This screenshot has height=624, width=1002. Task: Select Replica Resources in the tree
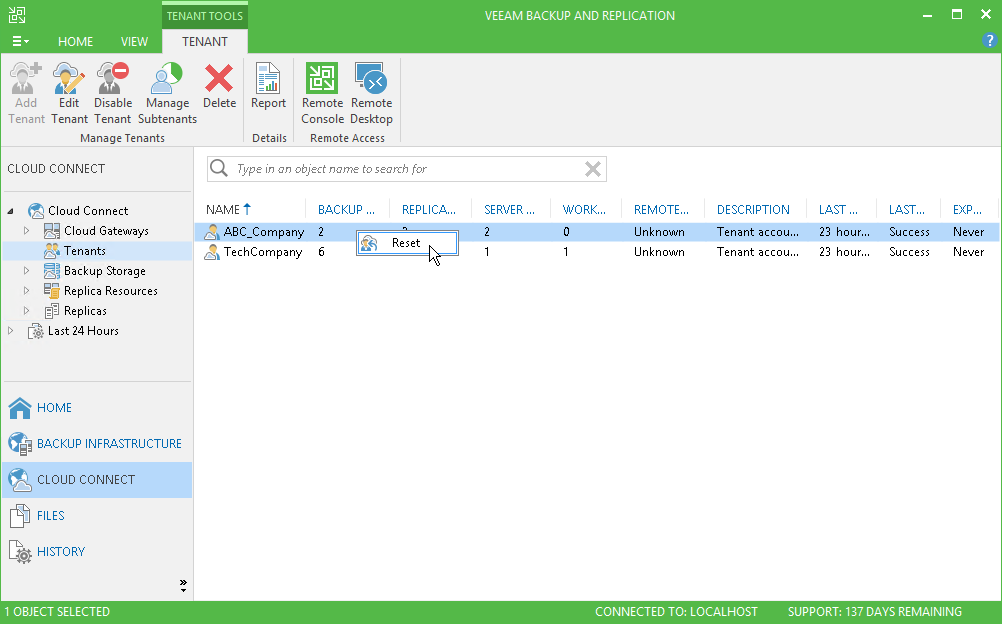111,291
